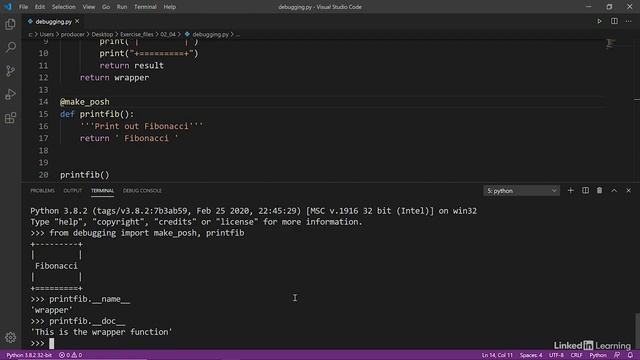Open the Source Control view
Image resolution: width=640 pixels, height=360 pixels.
pyautogui.click(x=11, y=71)
